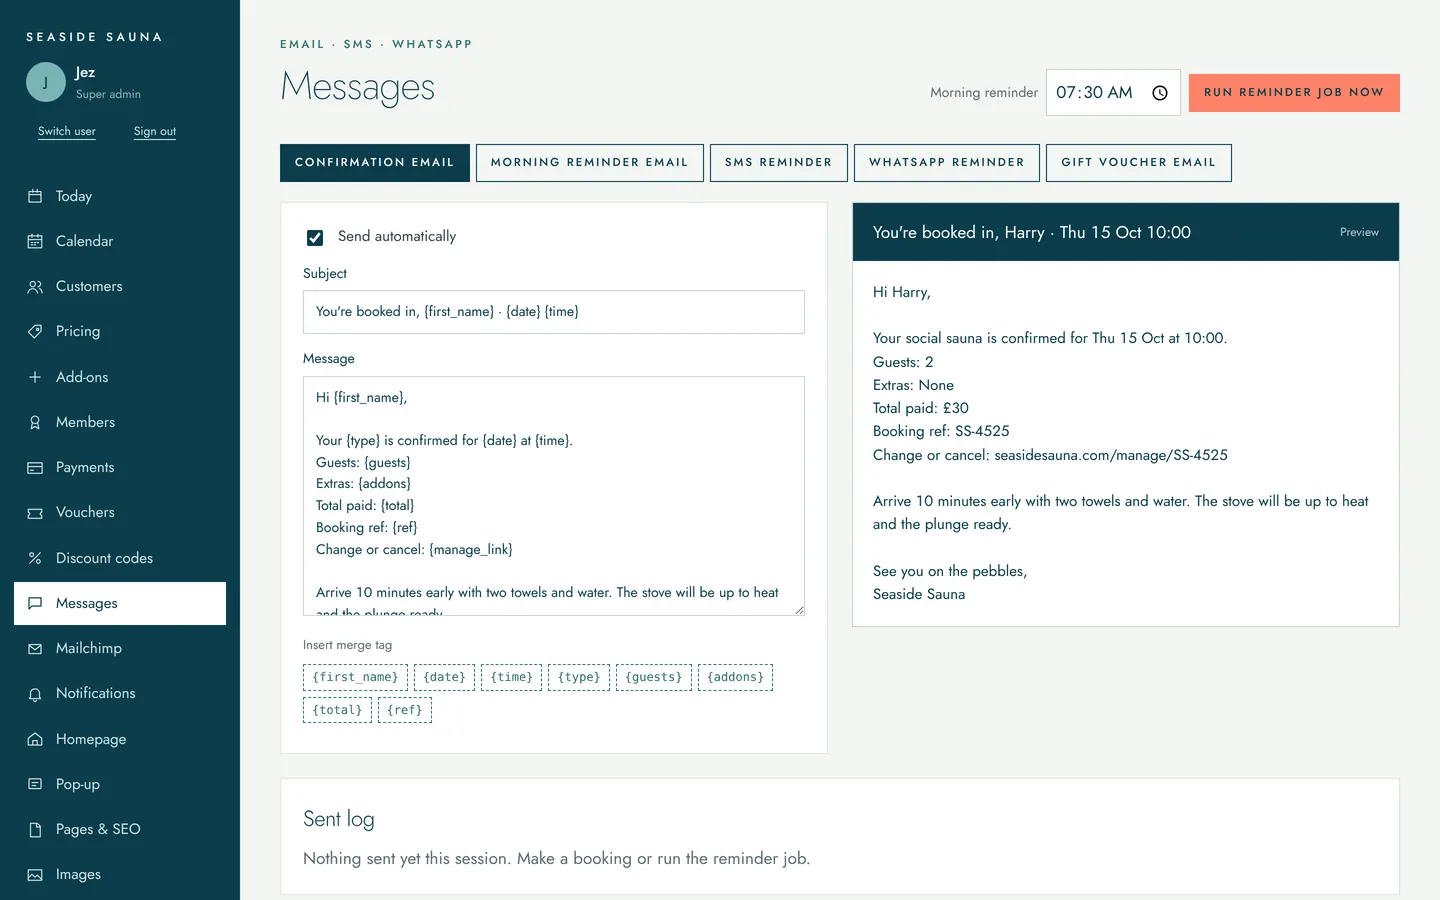Open time picker via clock icon
Image resolution: width=1440 pixels, height=900 pixels.
coord(1160,93)
